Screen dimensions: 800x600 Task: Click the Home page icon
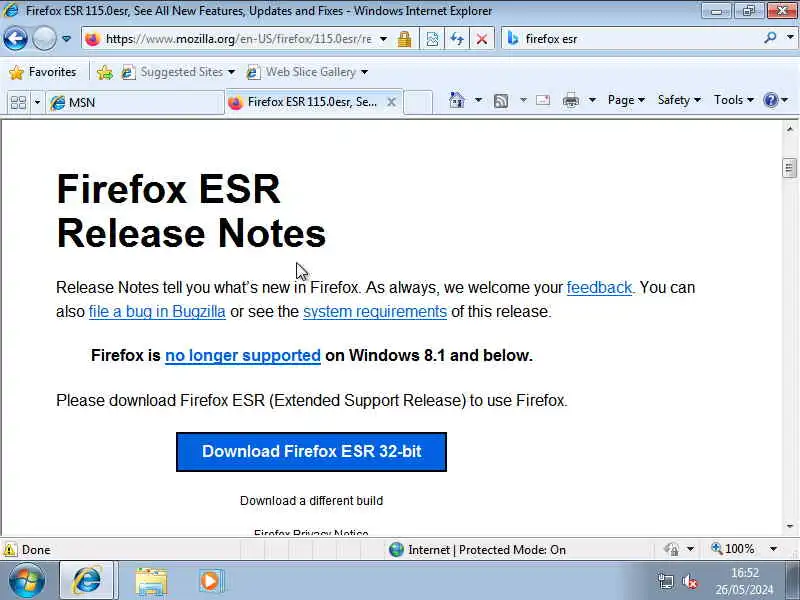[x=457, y=100]
